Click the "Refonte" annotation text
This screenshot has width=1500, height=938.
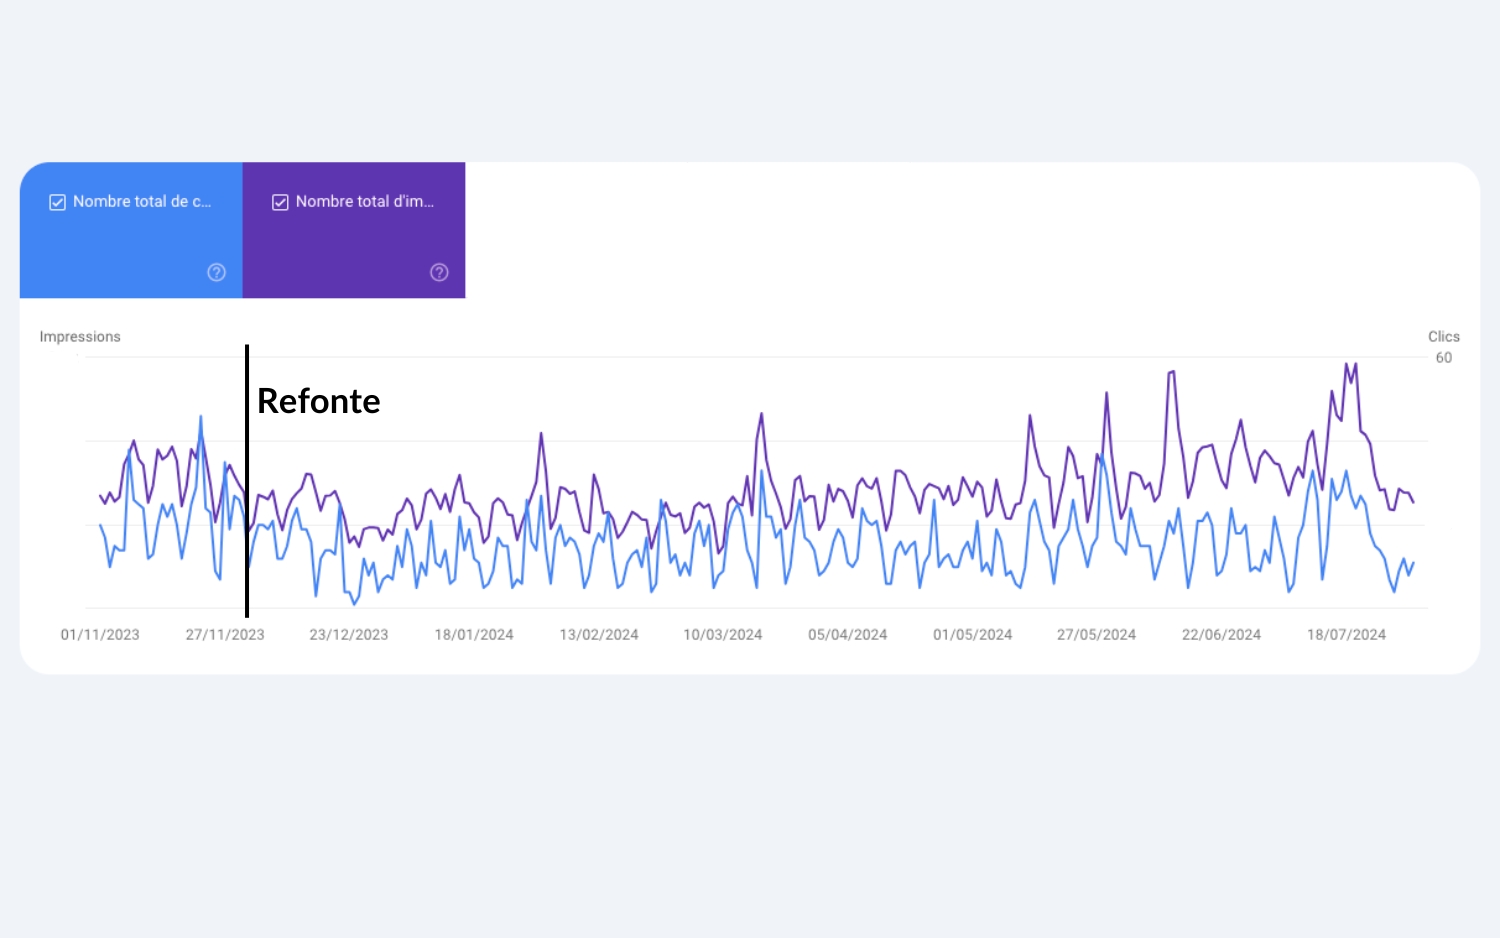tap(318, 401)
